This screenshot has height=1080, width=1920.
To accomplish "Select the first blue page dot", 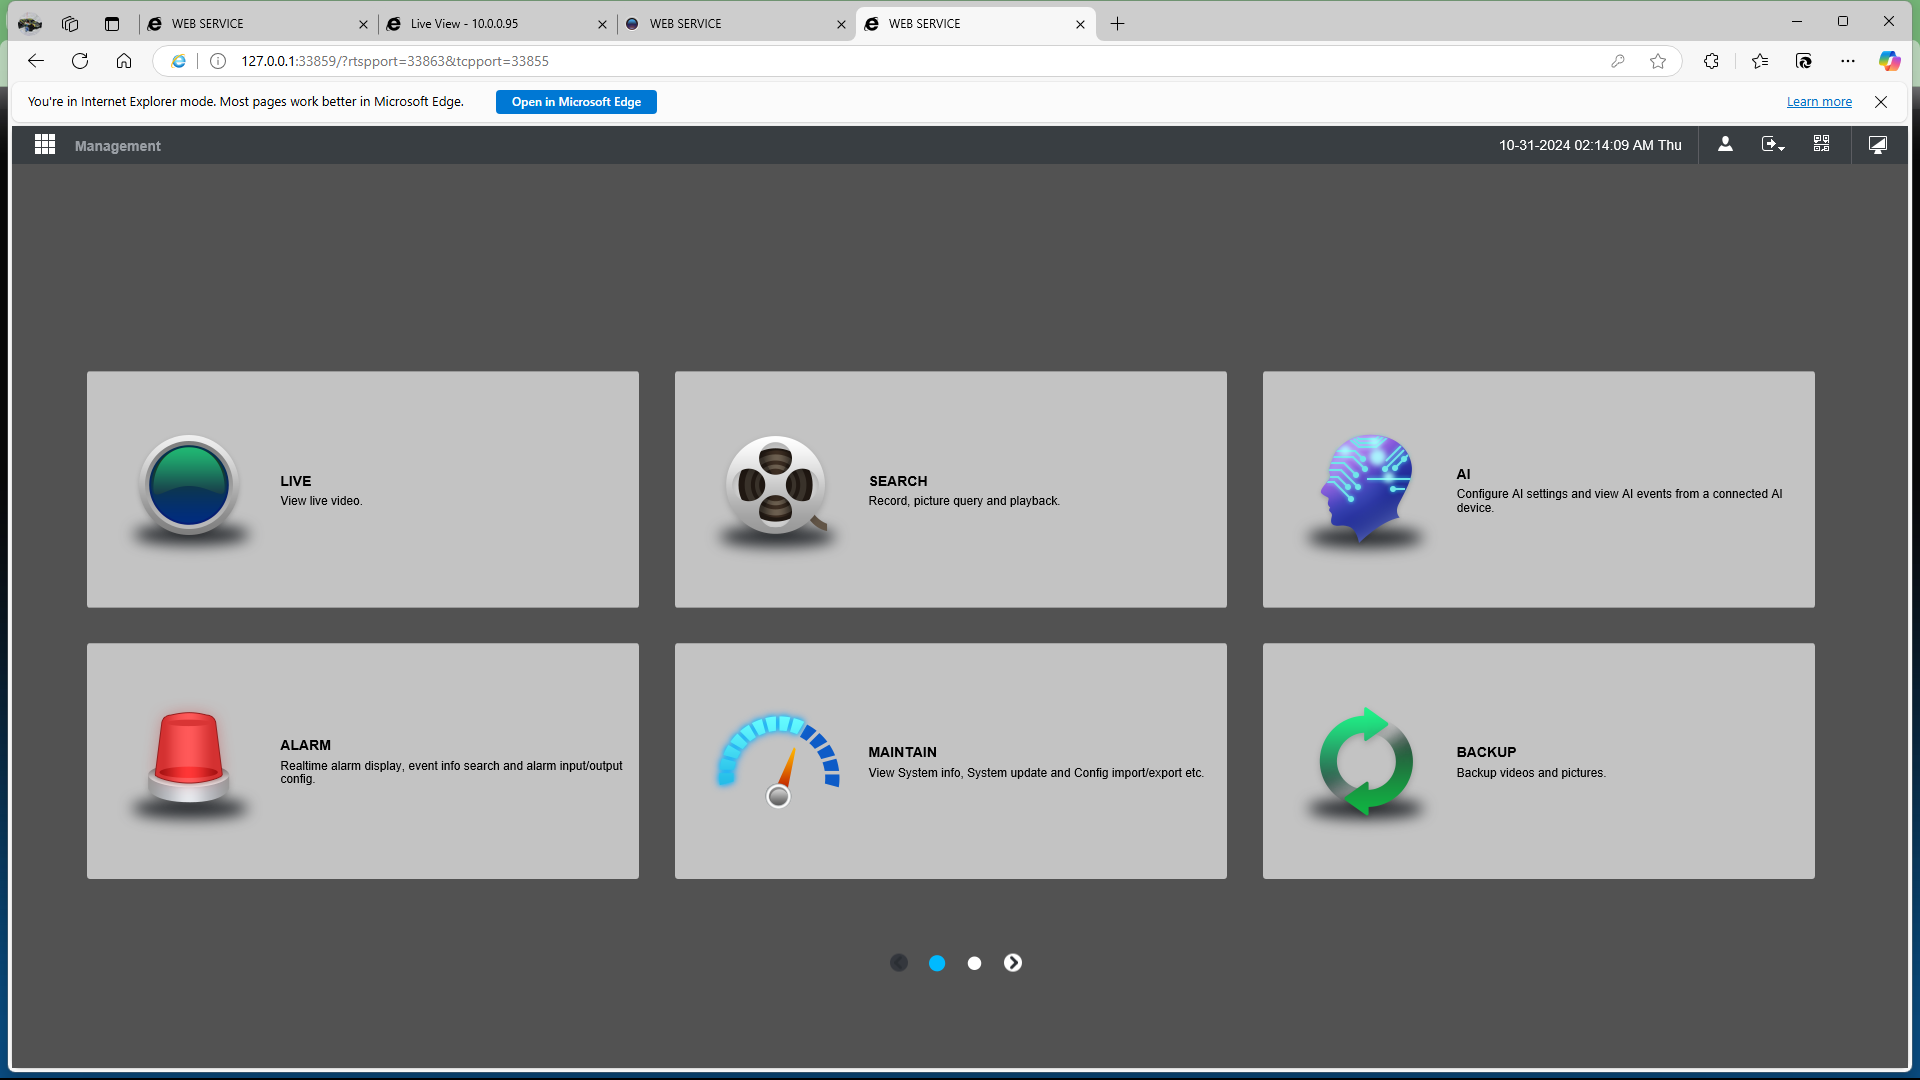I will [937, 963].
